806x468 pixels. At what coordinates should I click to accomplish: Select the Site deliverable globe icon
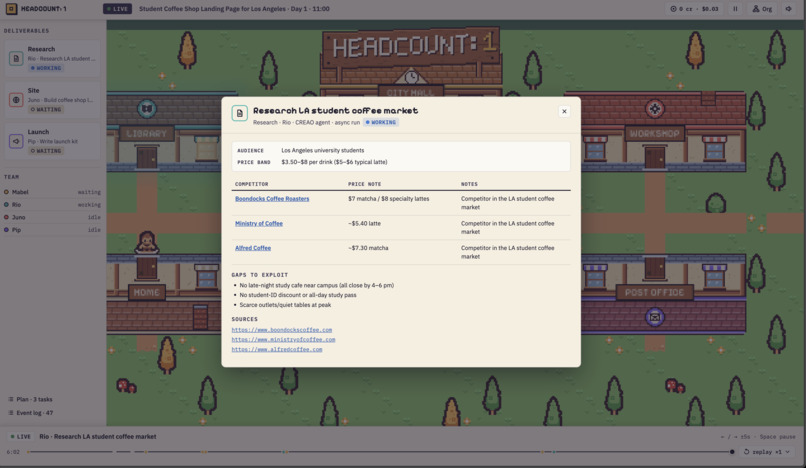coord(16,100)
